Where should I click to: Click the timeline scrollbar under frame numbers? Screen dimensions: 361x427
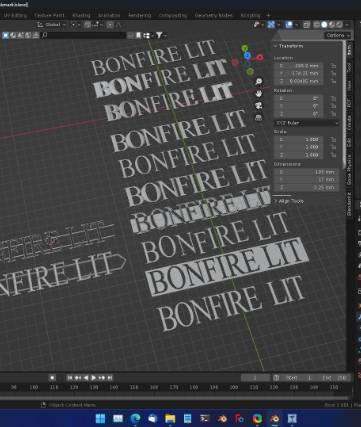tap(175, 397)
